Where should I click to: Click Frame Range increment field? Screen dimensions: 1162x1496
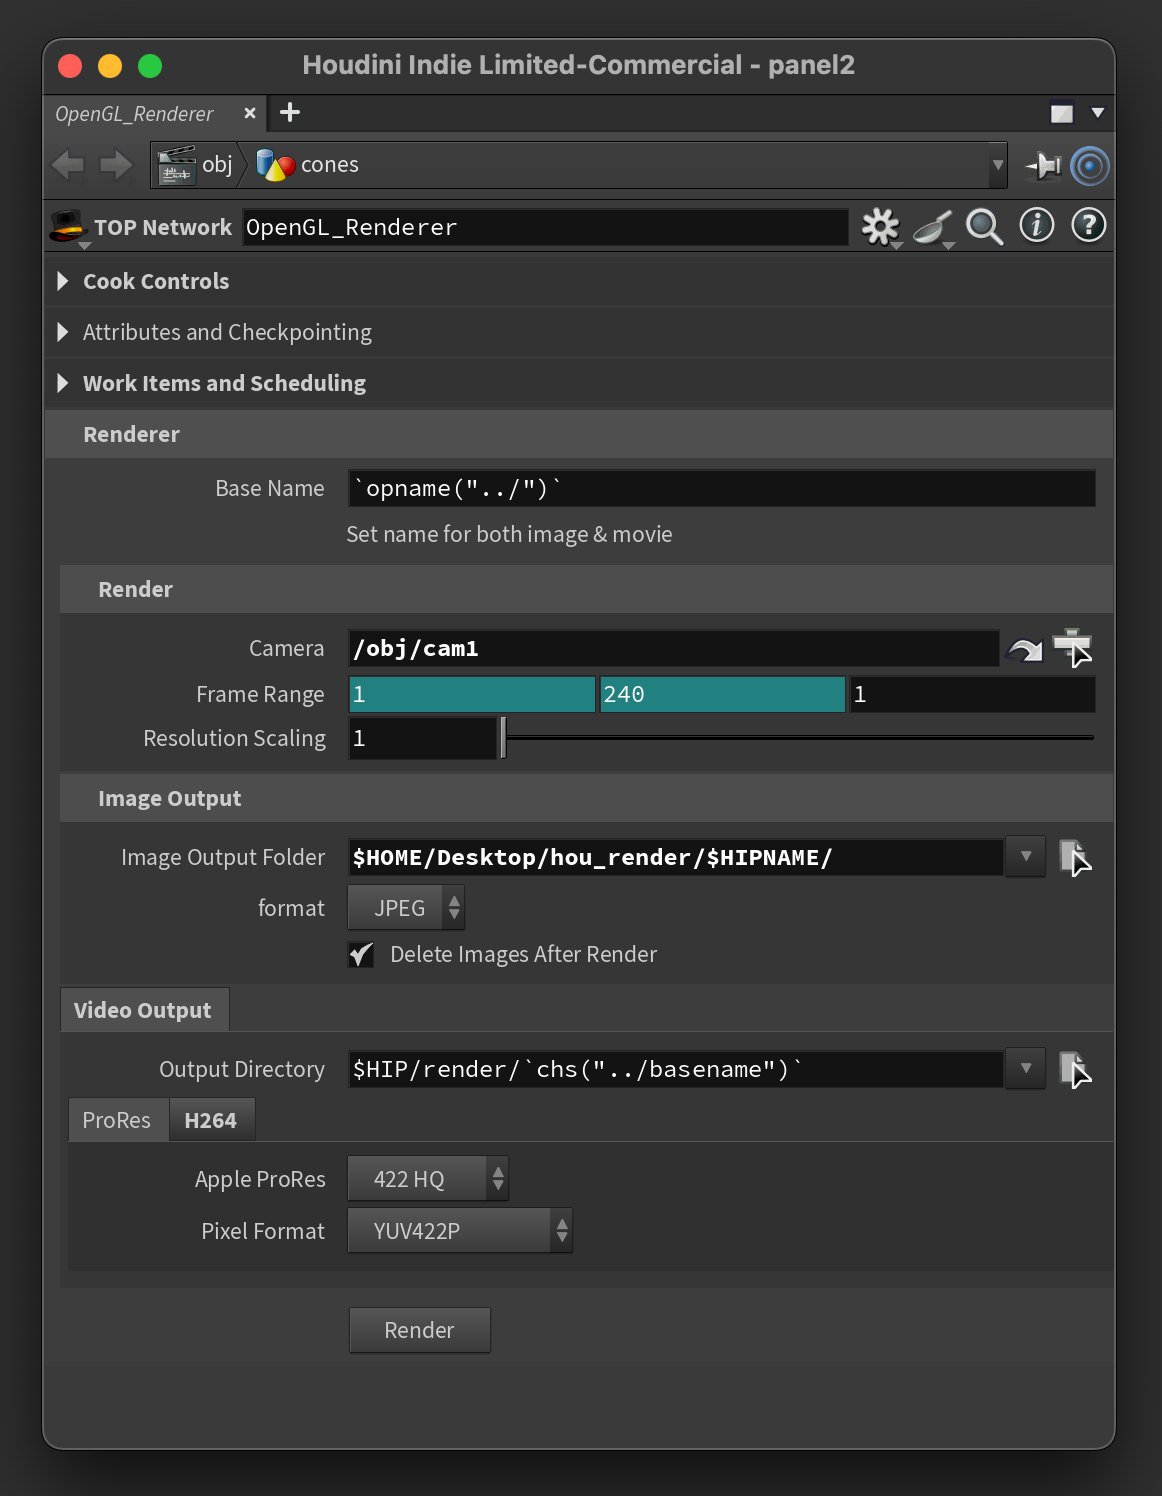(972, 694)
